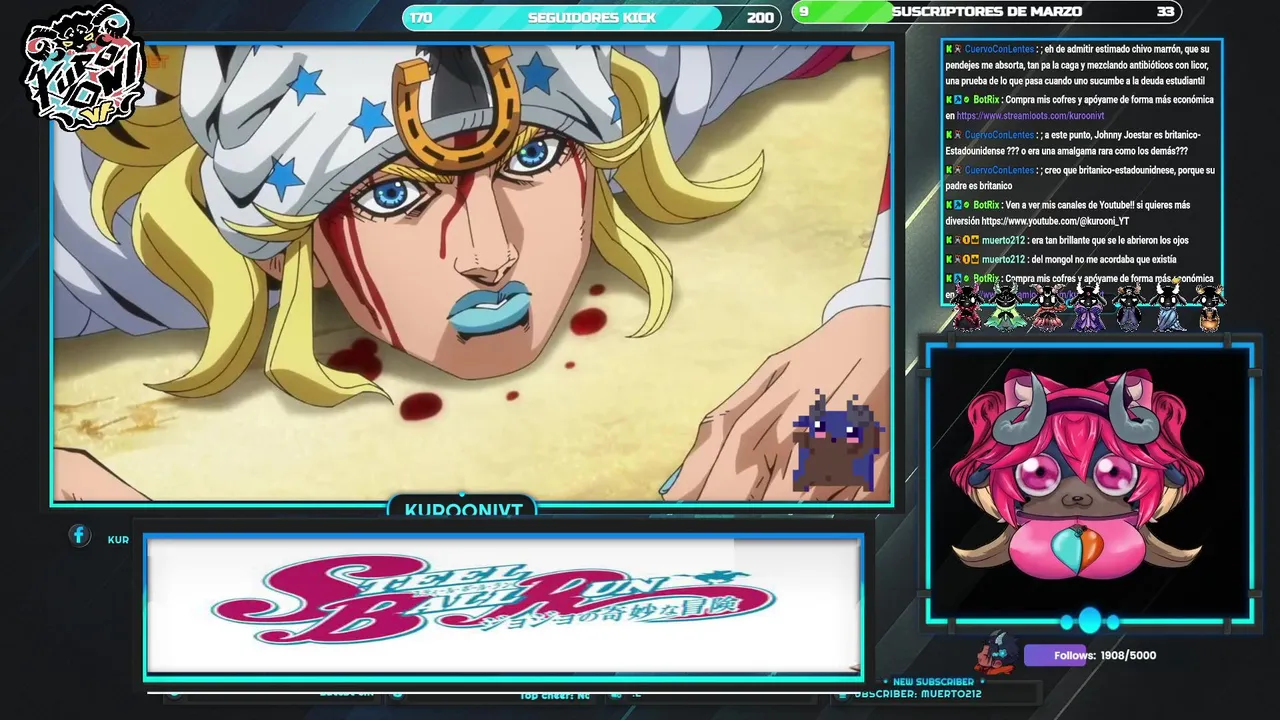Click CuervoConLentes name on 'creo que britanico' message
Viewport: 1280px width, 720px height.
[x=999, y=170]
